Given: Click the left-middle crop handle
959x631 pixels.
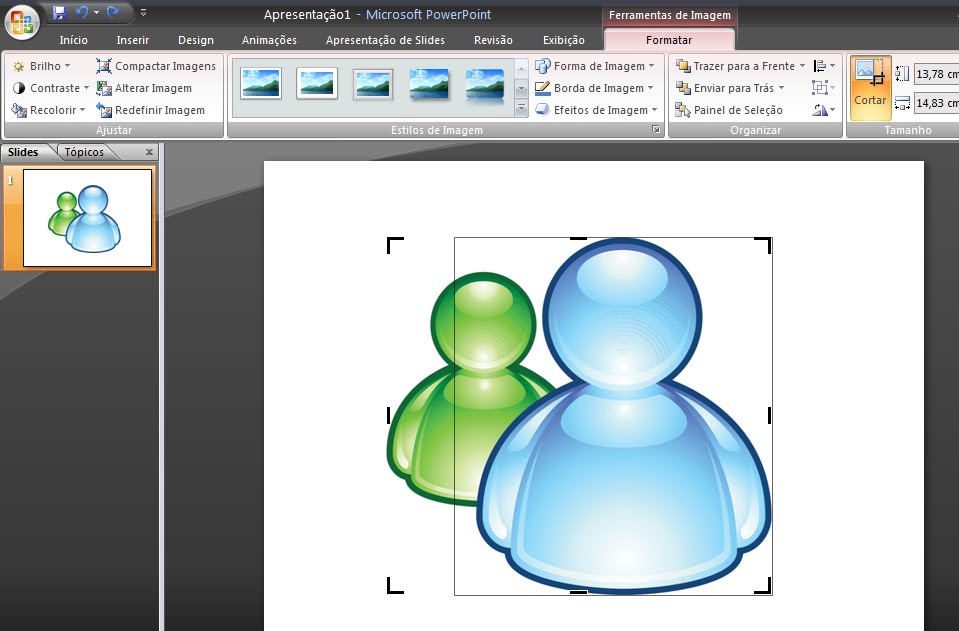Looking at the screenshot, I should (x=389, y=416).
